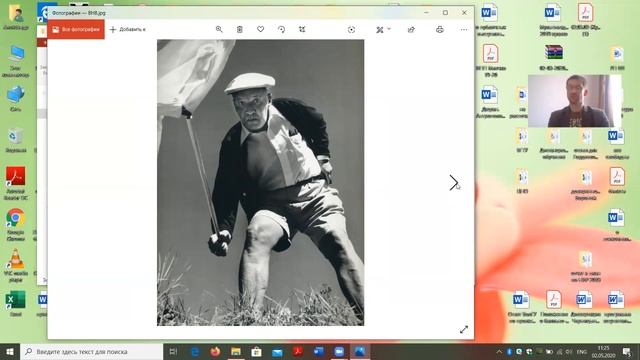Click the circular target icon in Photos toolbar

[351, 29]
